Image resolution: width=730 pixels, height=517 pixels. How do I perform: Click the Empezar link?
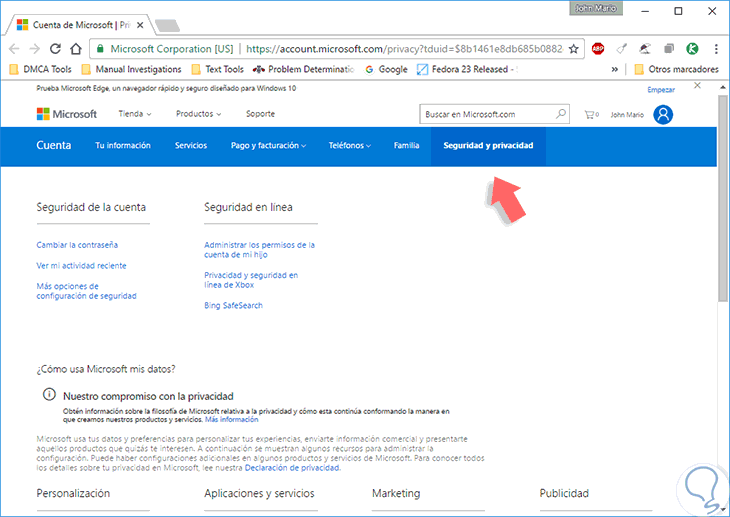661,89
